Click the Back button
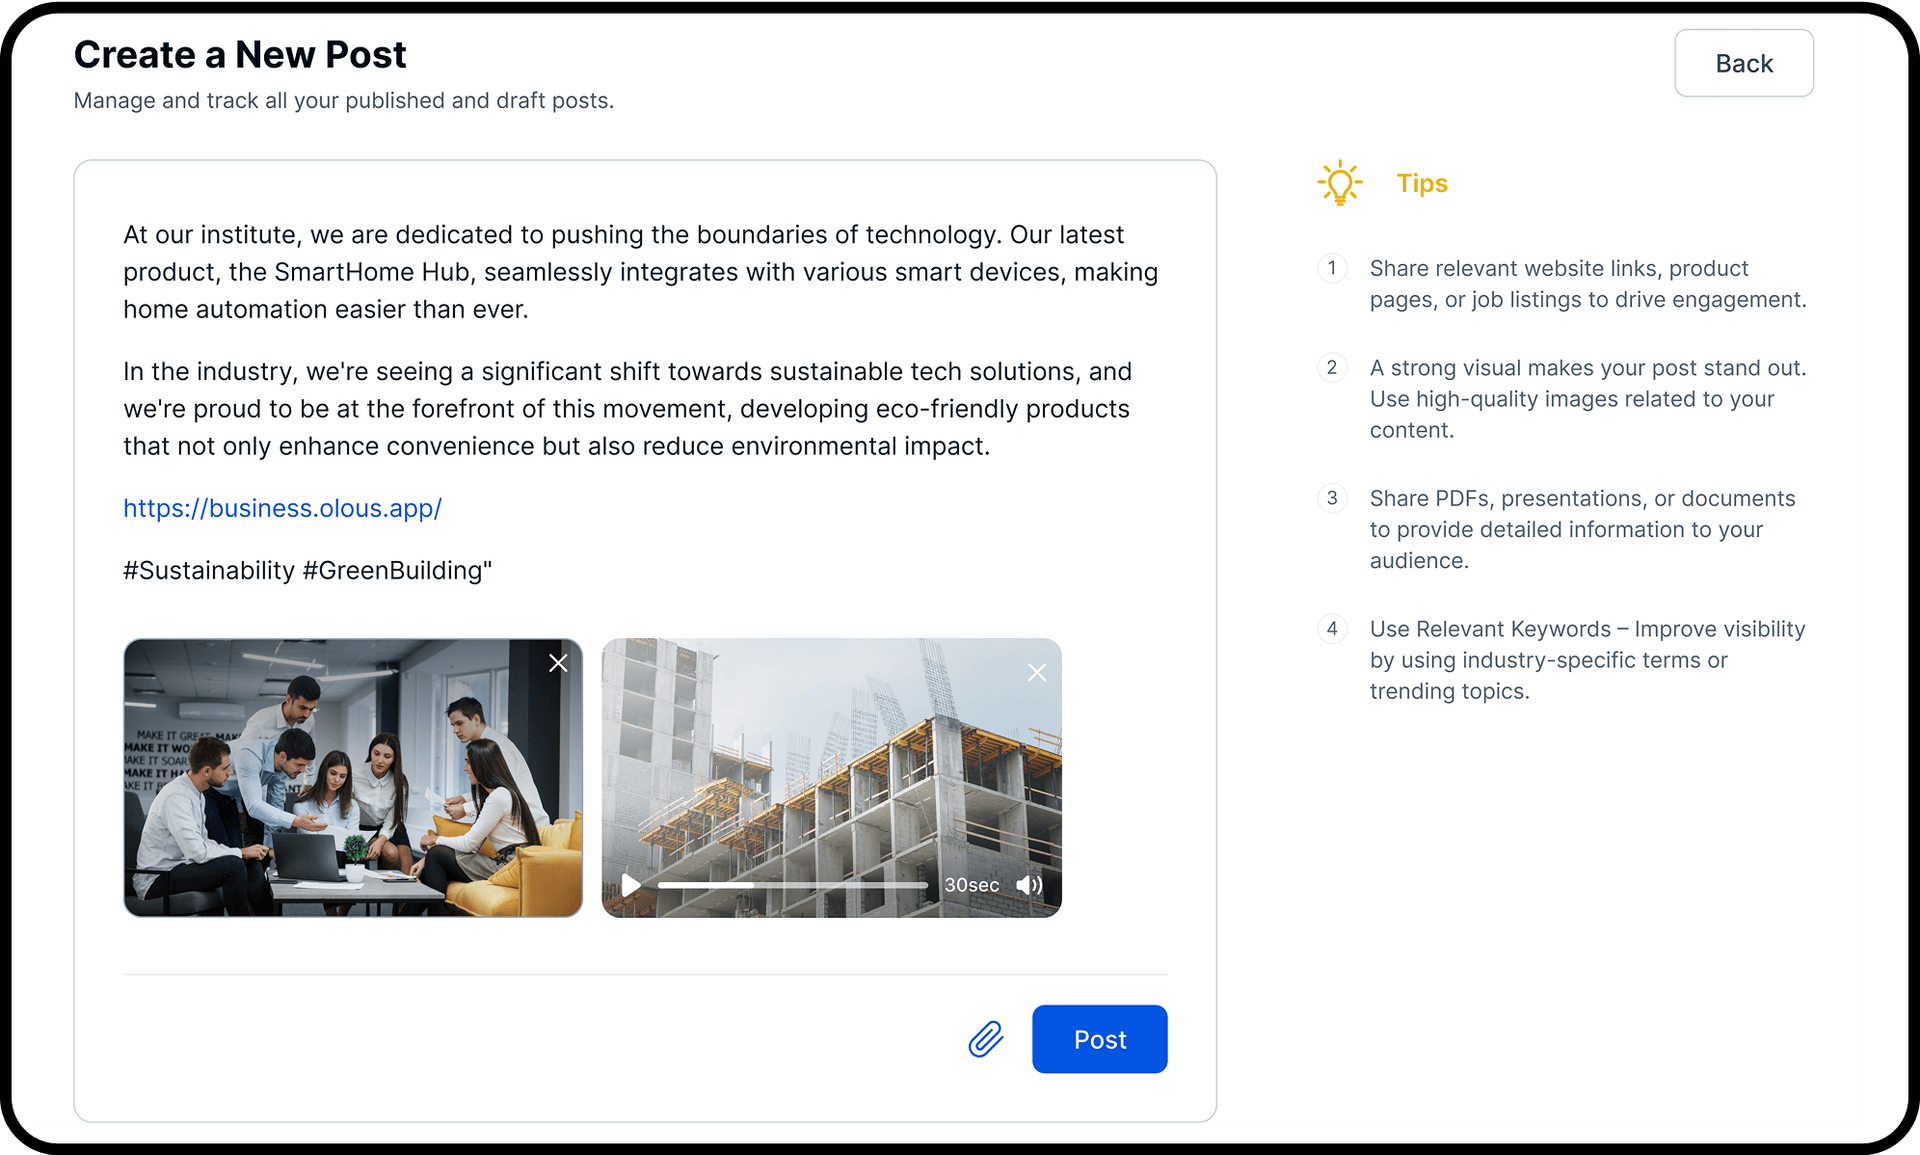This screenshot has height=1155, width=1920. pyautogui.click(x=1743, y=63)
